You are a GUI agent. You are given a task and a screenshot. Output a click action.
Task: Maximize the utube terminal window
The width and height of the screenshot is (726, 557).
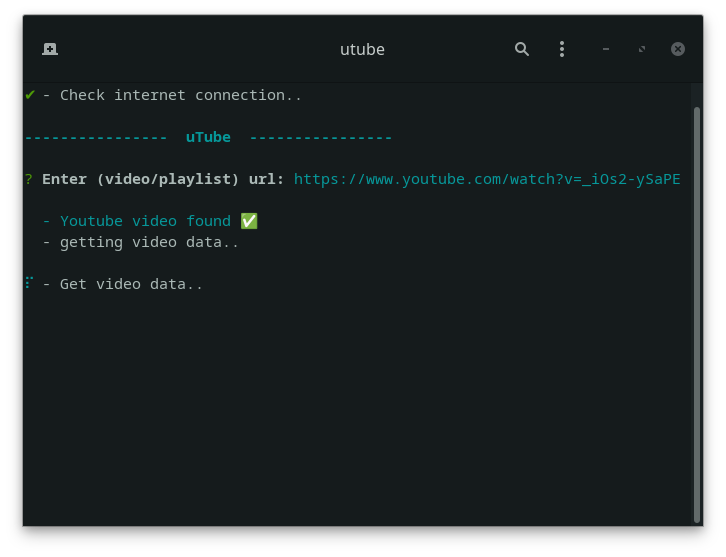pos(642,49)
